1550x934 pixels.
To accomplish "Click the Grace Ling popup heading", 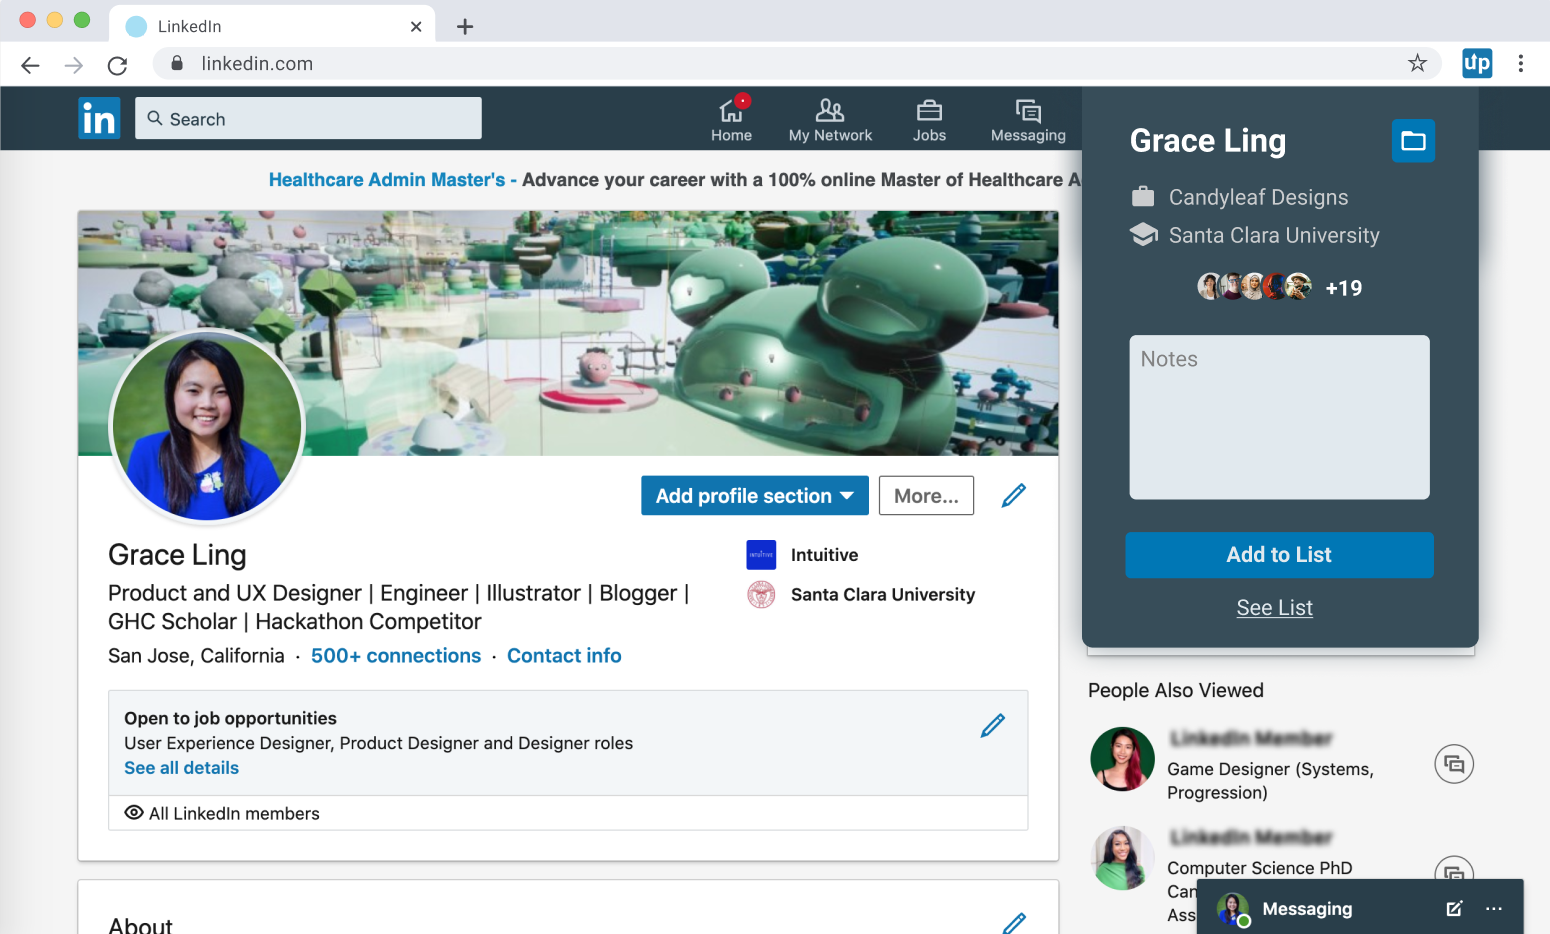I will 1207,141.
